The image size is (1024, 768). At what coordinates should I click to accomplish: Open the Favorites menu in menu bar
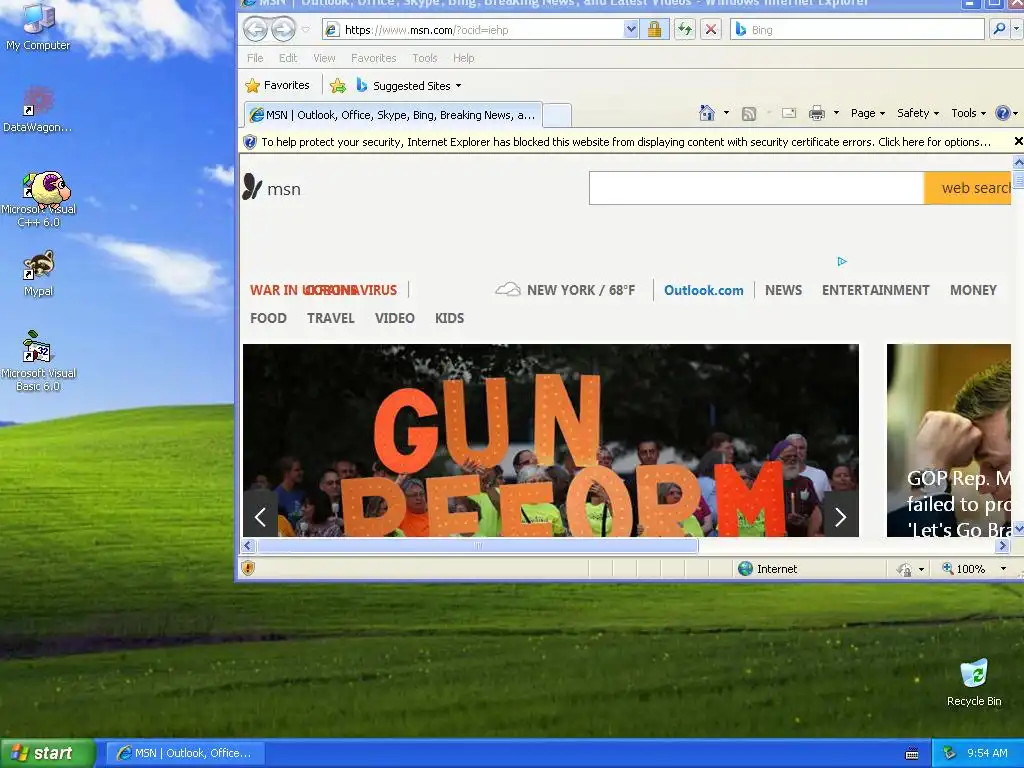tap(374, 58)
